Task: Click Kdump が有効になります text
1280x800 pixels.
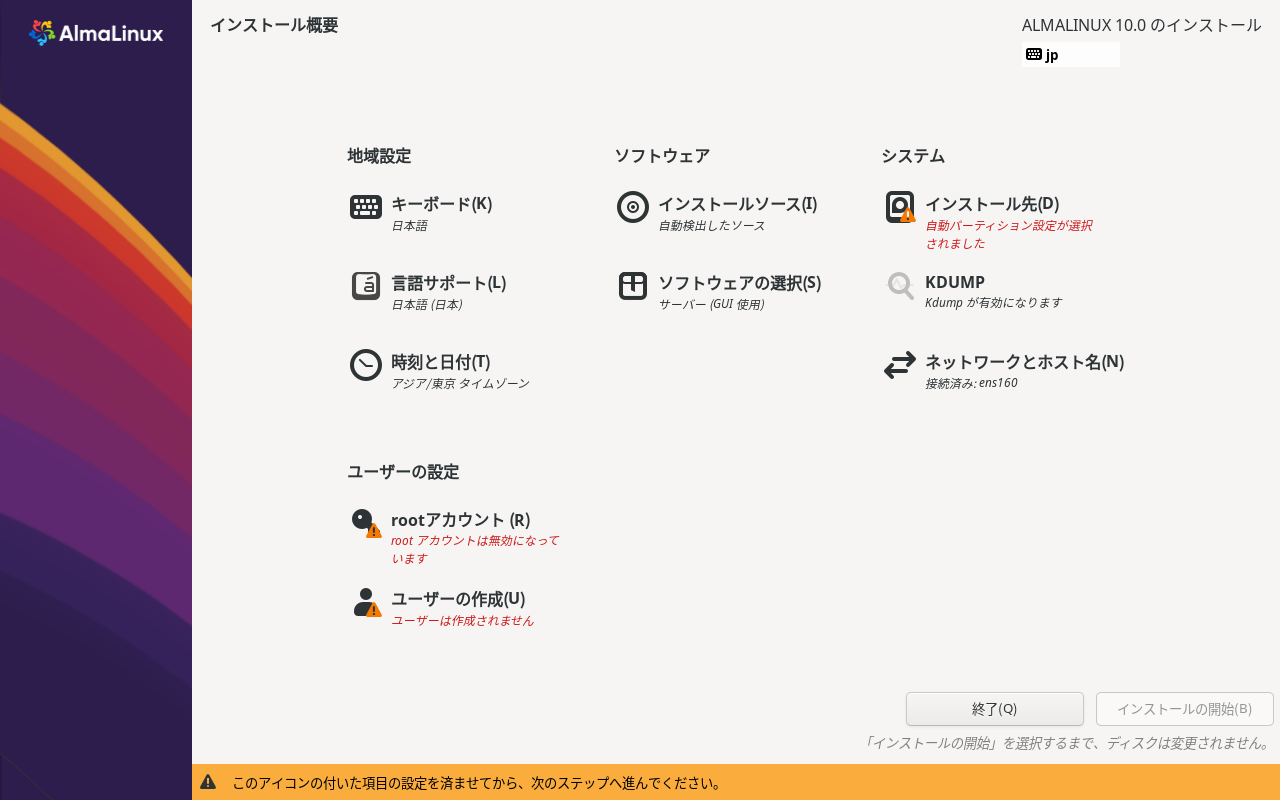Action: point(994,303)
